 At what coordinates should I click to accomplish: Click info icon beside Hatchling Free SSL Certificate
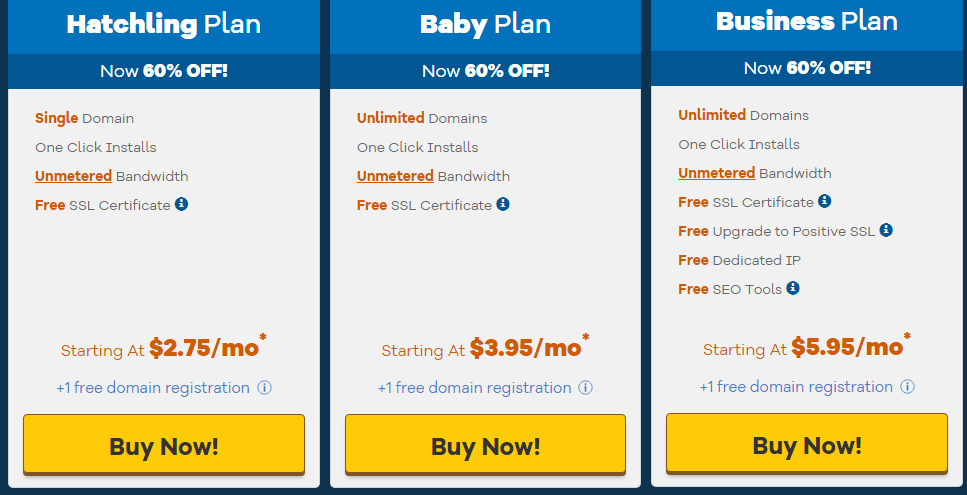(x=181, y=204)
